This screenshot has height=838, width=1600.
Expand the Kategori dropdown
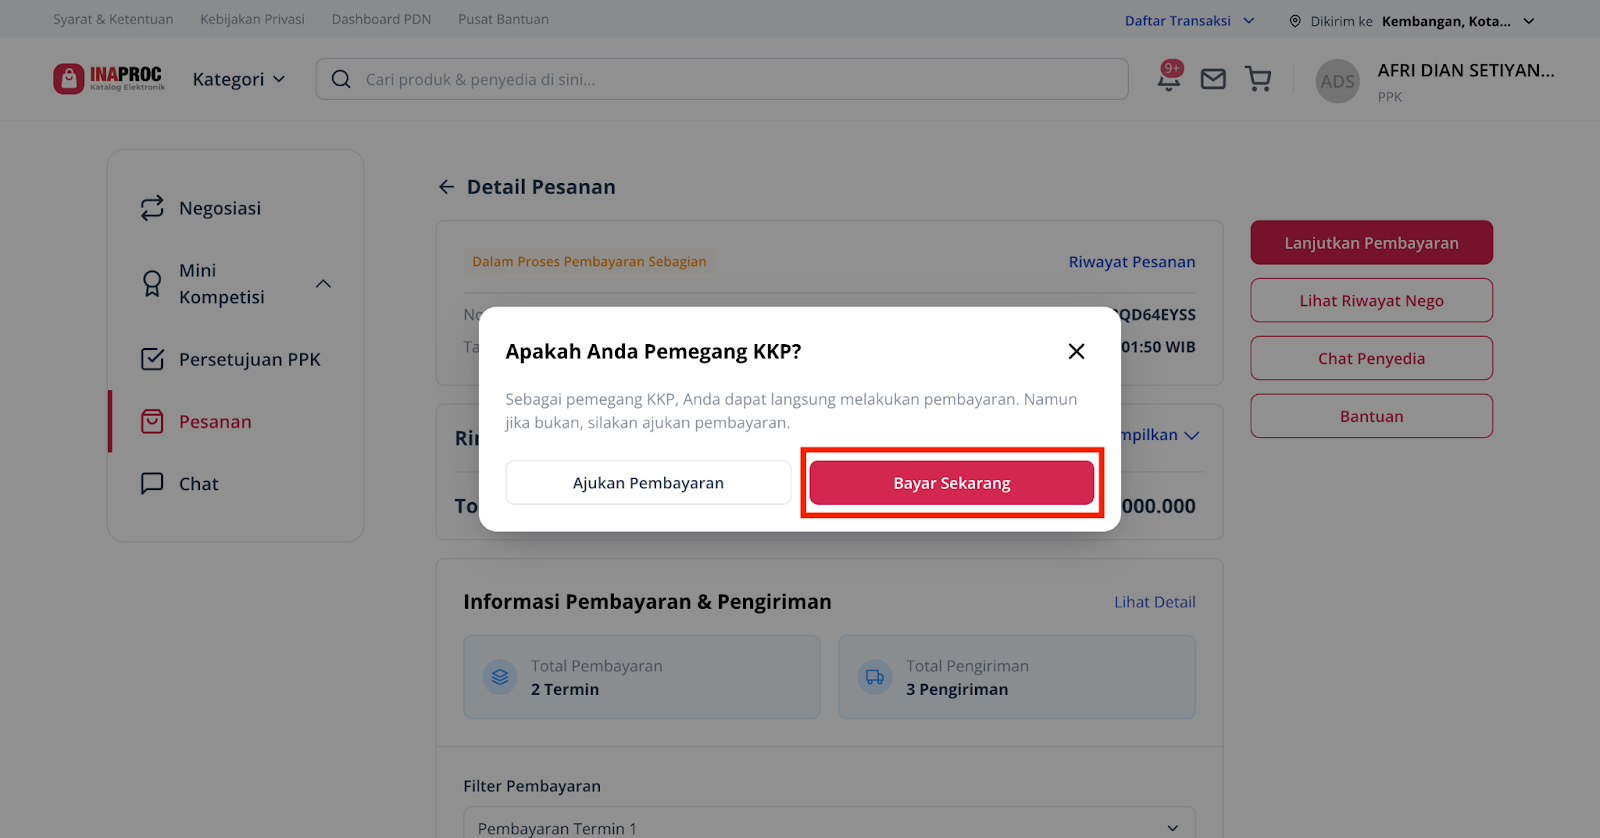coord(239,79)
